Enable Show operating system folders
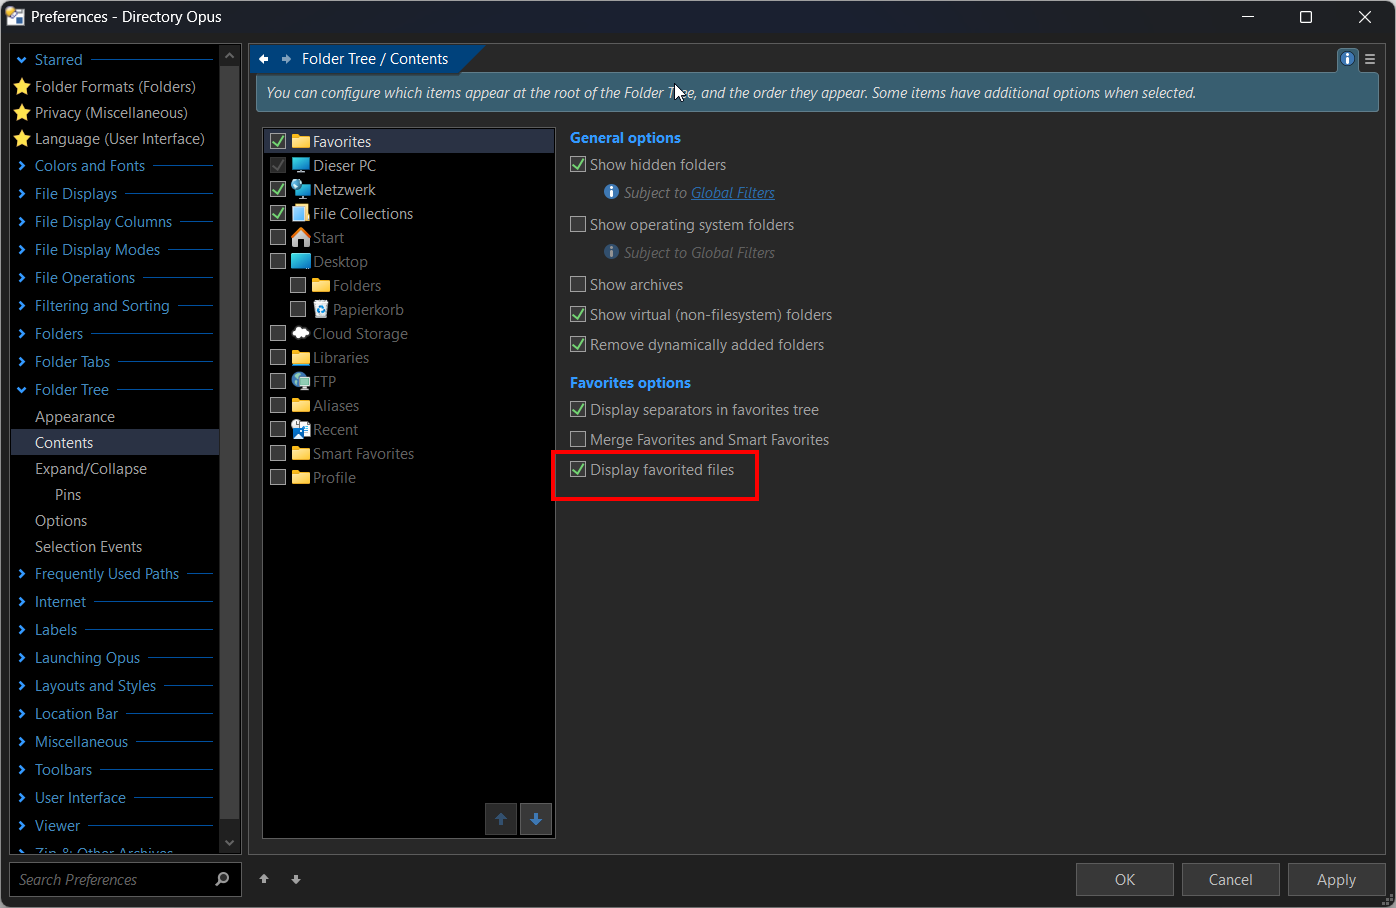The image size is (1396, 908). 578,224
